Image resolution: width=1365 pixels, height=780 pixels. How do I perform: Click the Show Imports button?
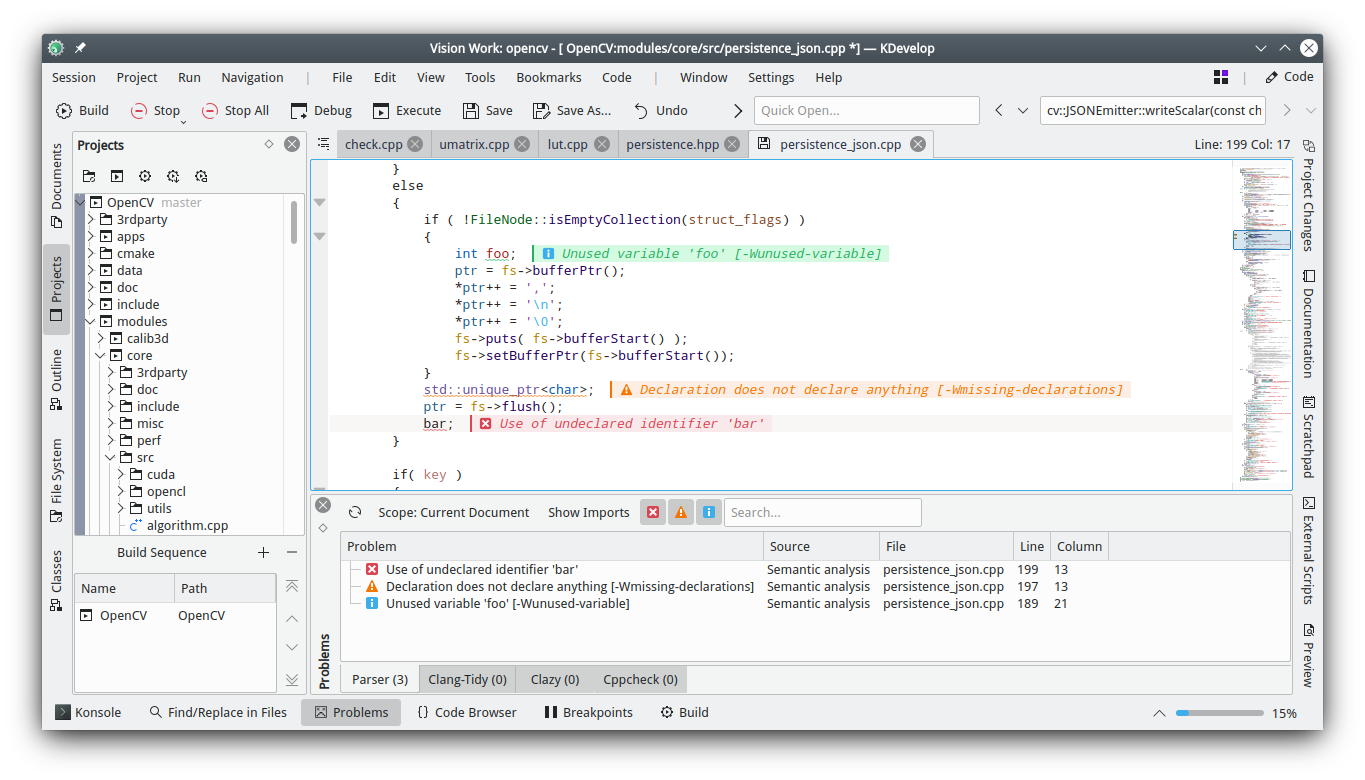[x=588, y=512]
